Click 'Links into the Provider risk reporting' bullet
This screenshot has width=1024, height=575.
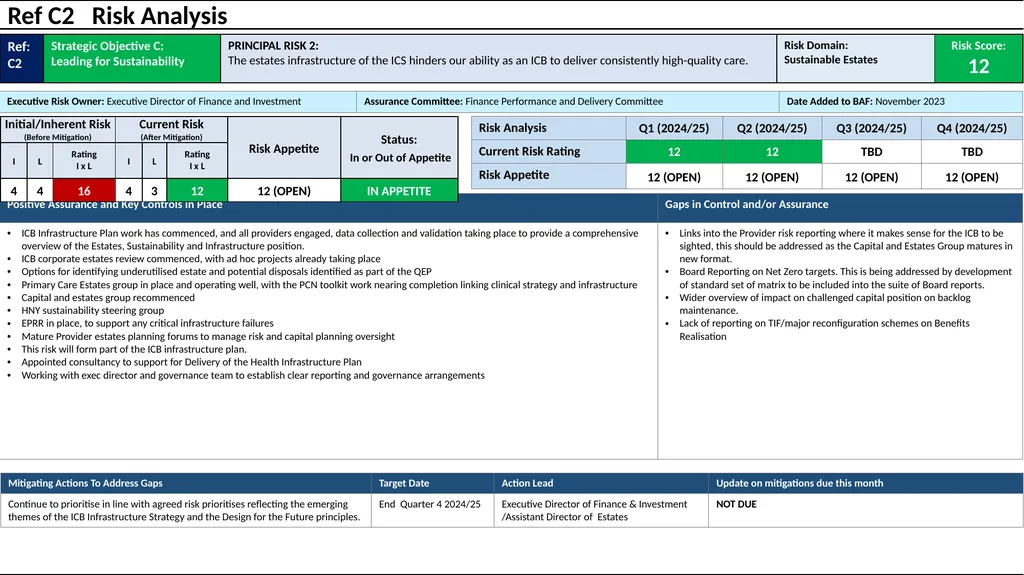click(x=846, y=246)
